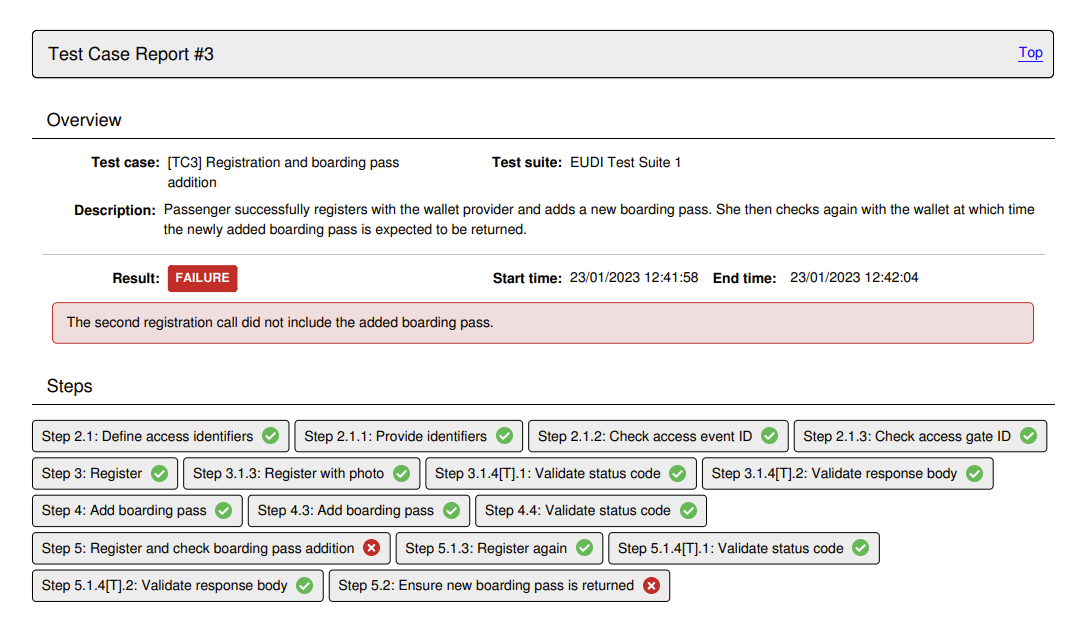Select Step 3: Register chip

tap(105, 473)
